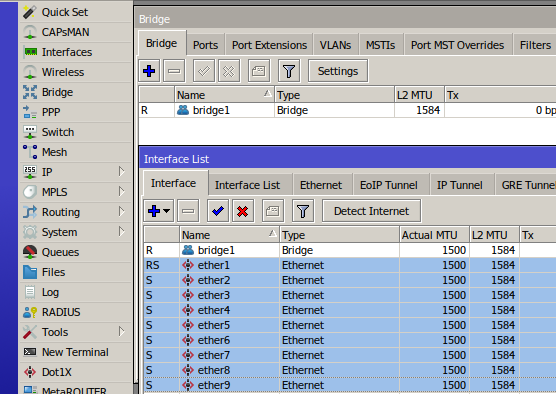
Task: Sort Interface List by Type column
Action: point(339,235)
